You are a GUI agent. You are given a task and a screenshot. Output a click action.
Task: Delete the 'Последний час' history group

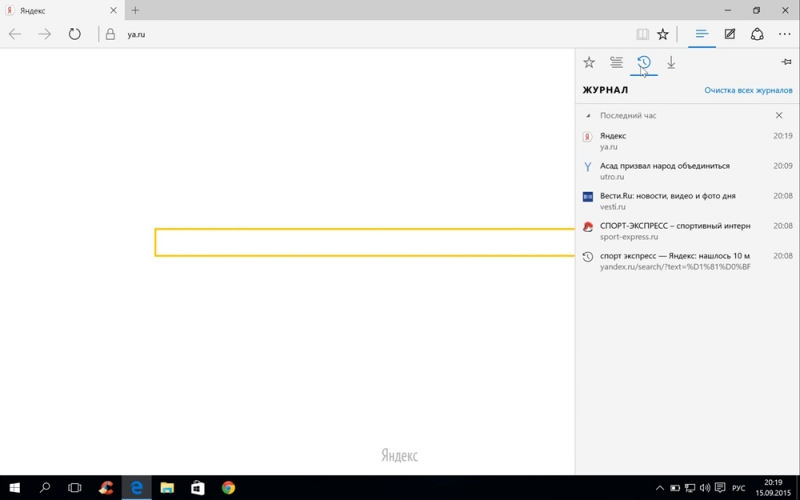point(779,115)
